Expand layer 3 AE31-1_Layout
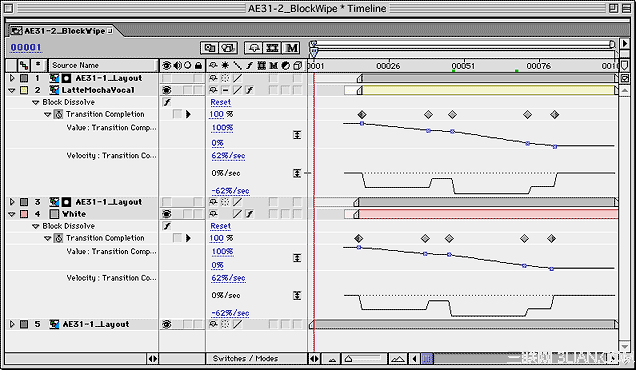 [x=12, y=202]
